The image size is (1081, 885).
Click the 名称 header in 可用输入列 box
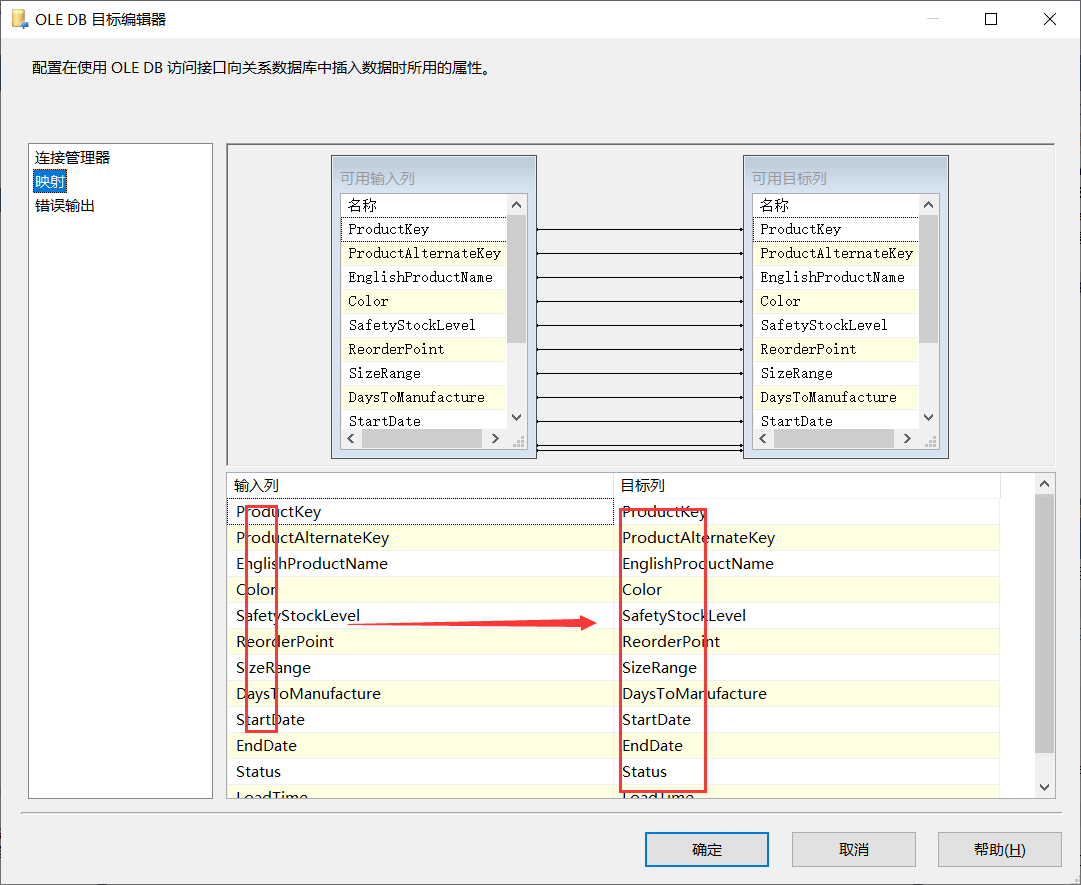424,205
